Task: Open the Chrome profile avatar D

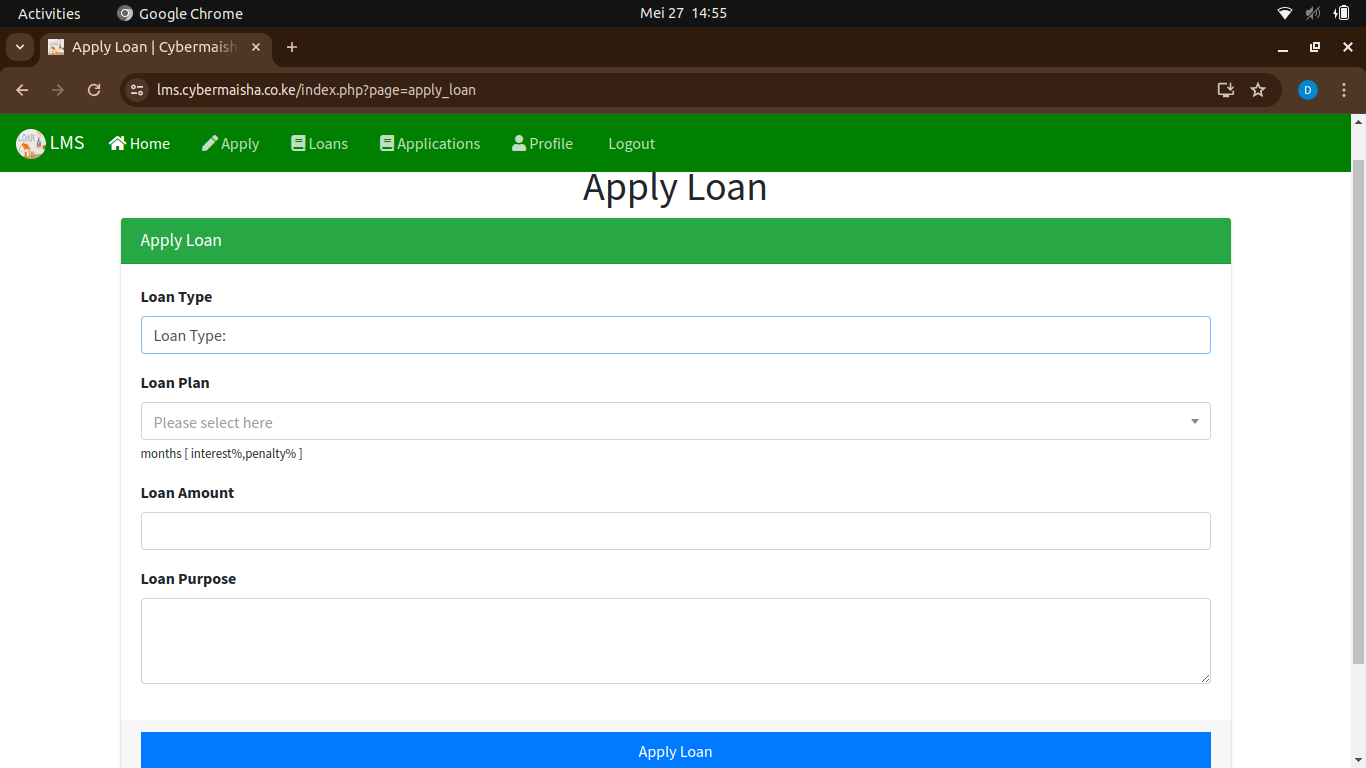Action: tap(1308, 90)
